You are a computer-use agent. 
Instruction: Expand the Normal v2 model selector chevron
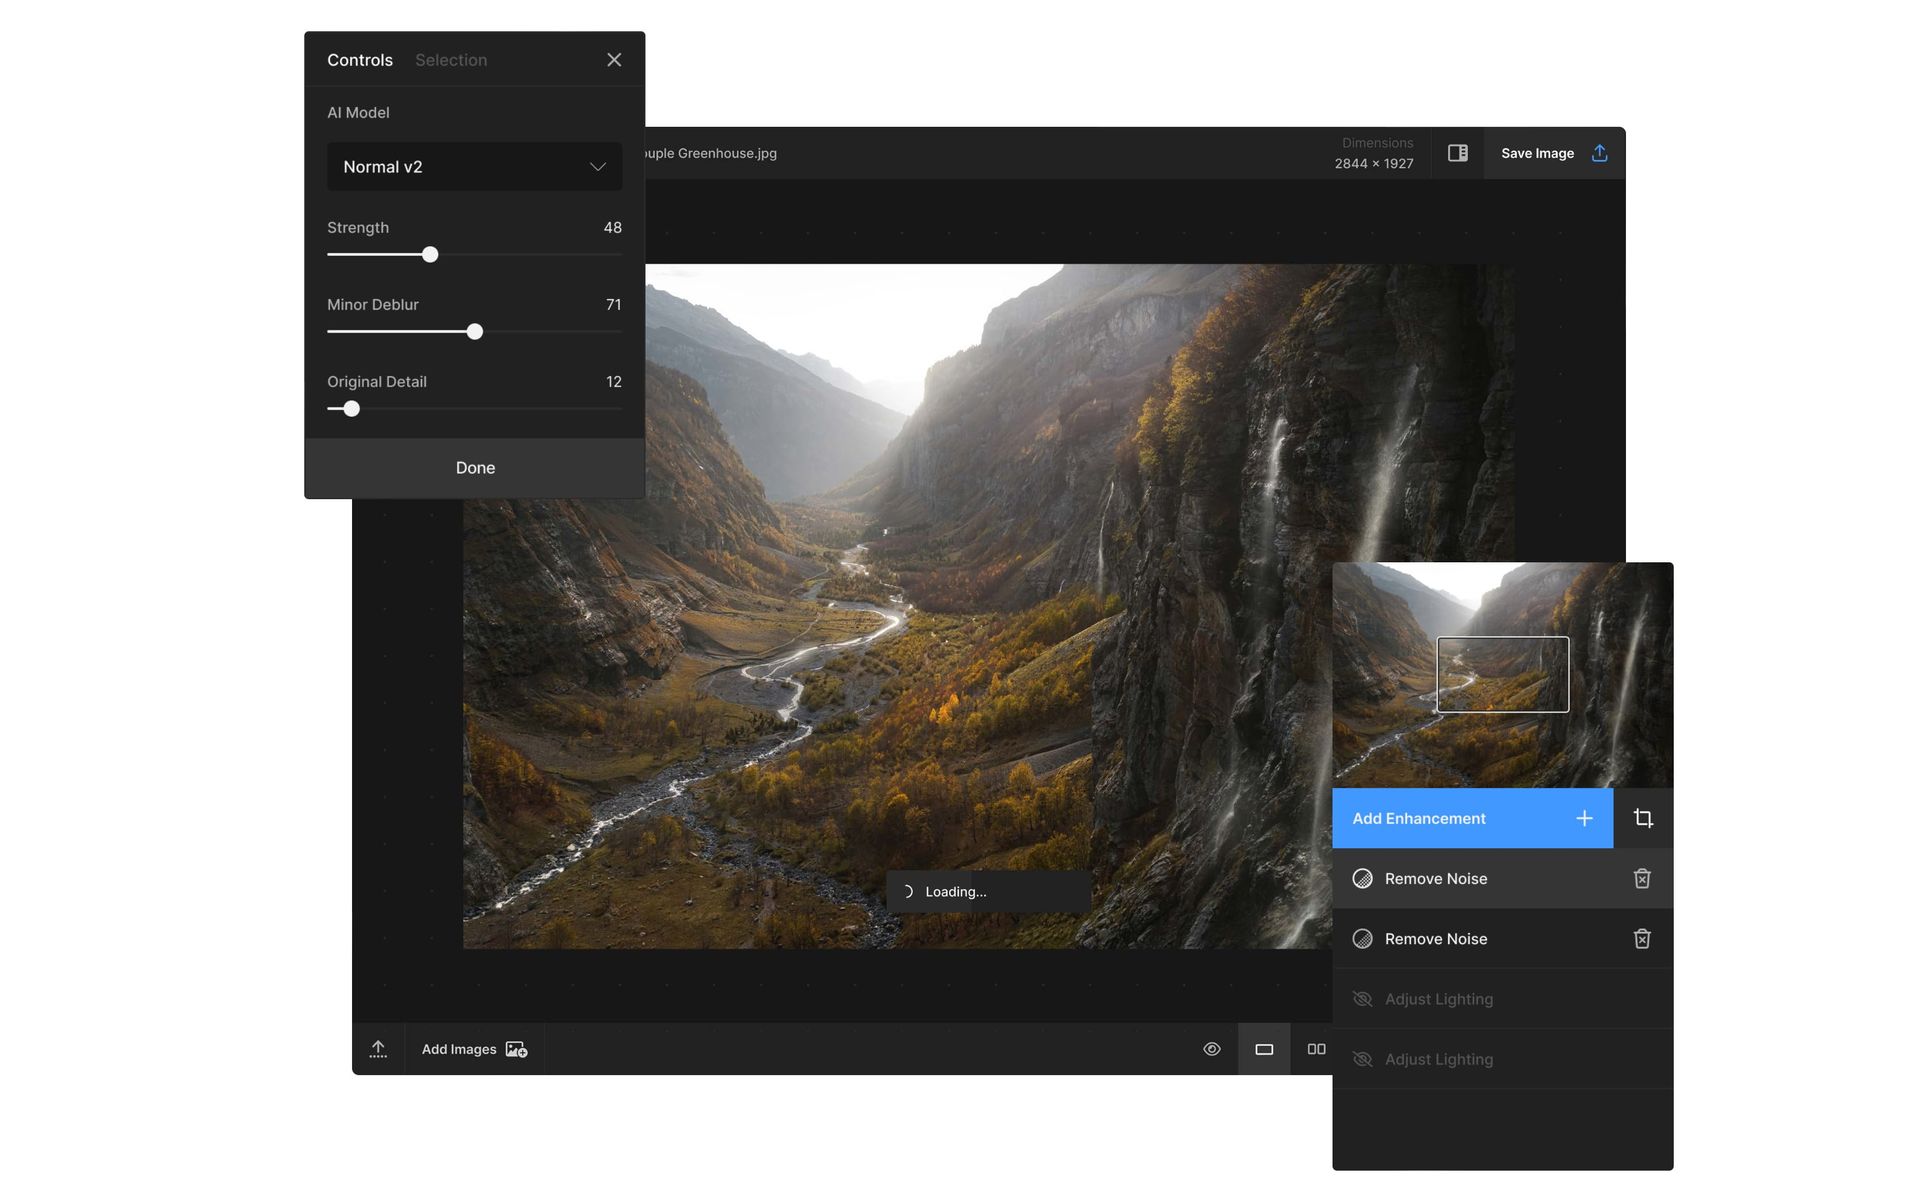(x=597, y=167)
